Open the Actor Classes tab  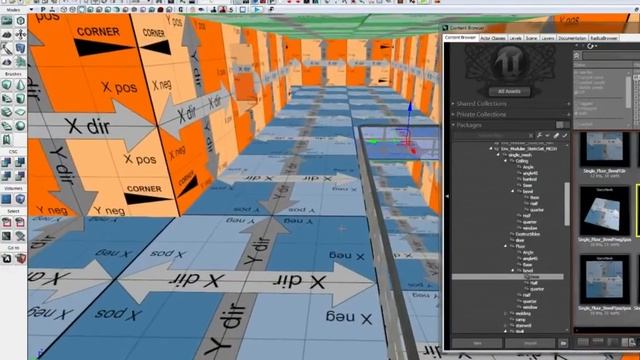[x=493, y=38]
